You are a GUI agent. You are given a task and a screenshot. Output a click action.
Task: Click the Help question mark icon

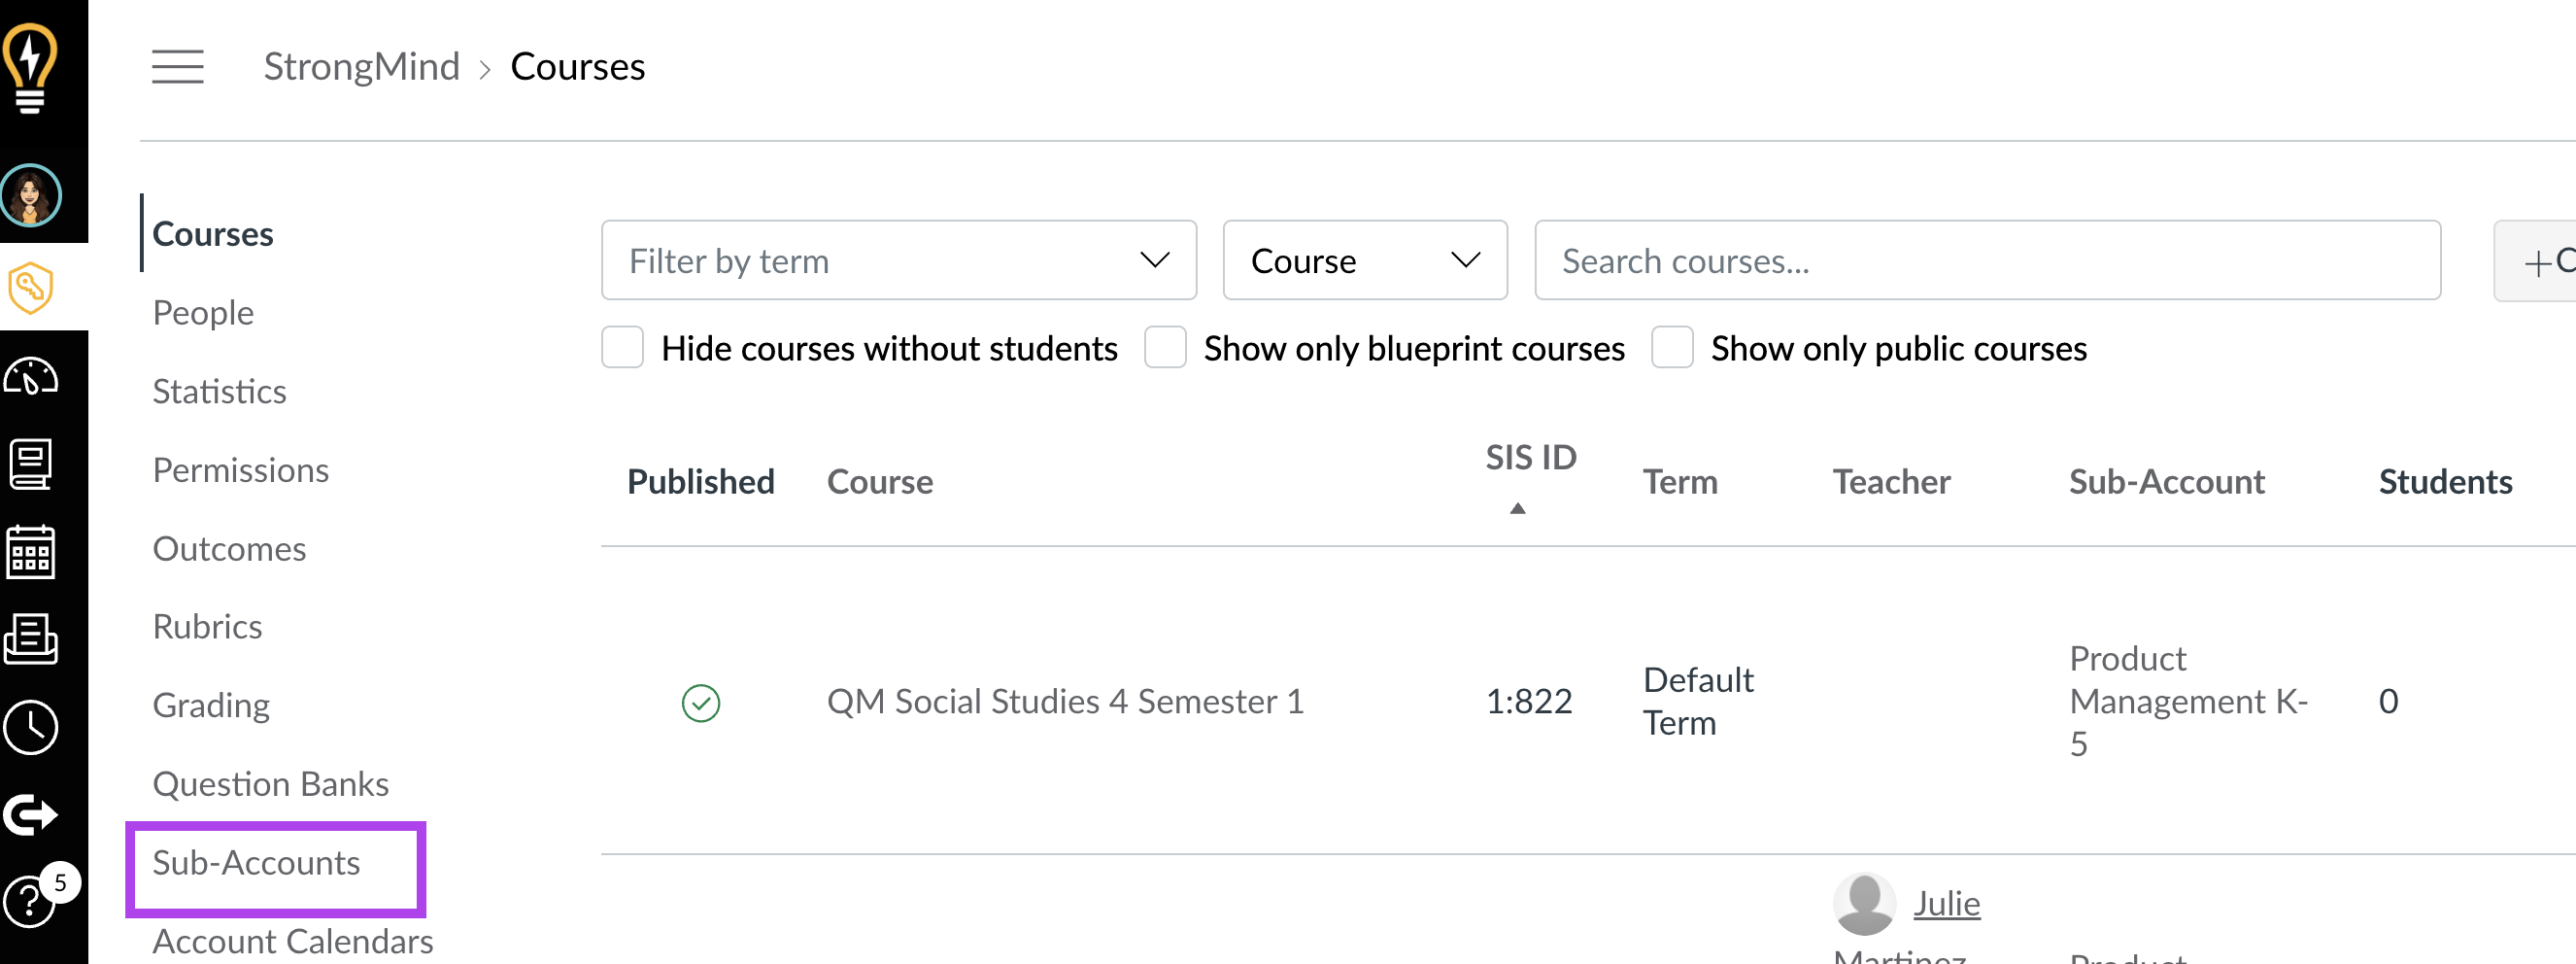click(x=28, y=901)
